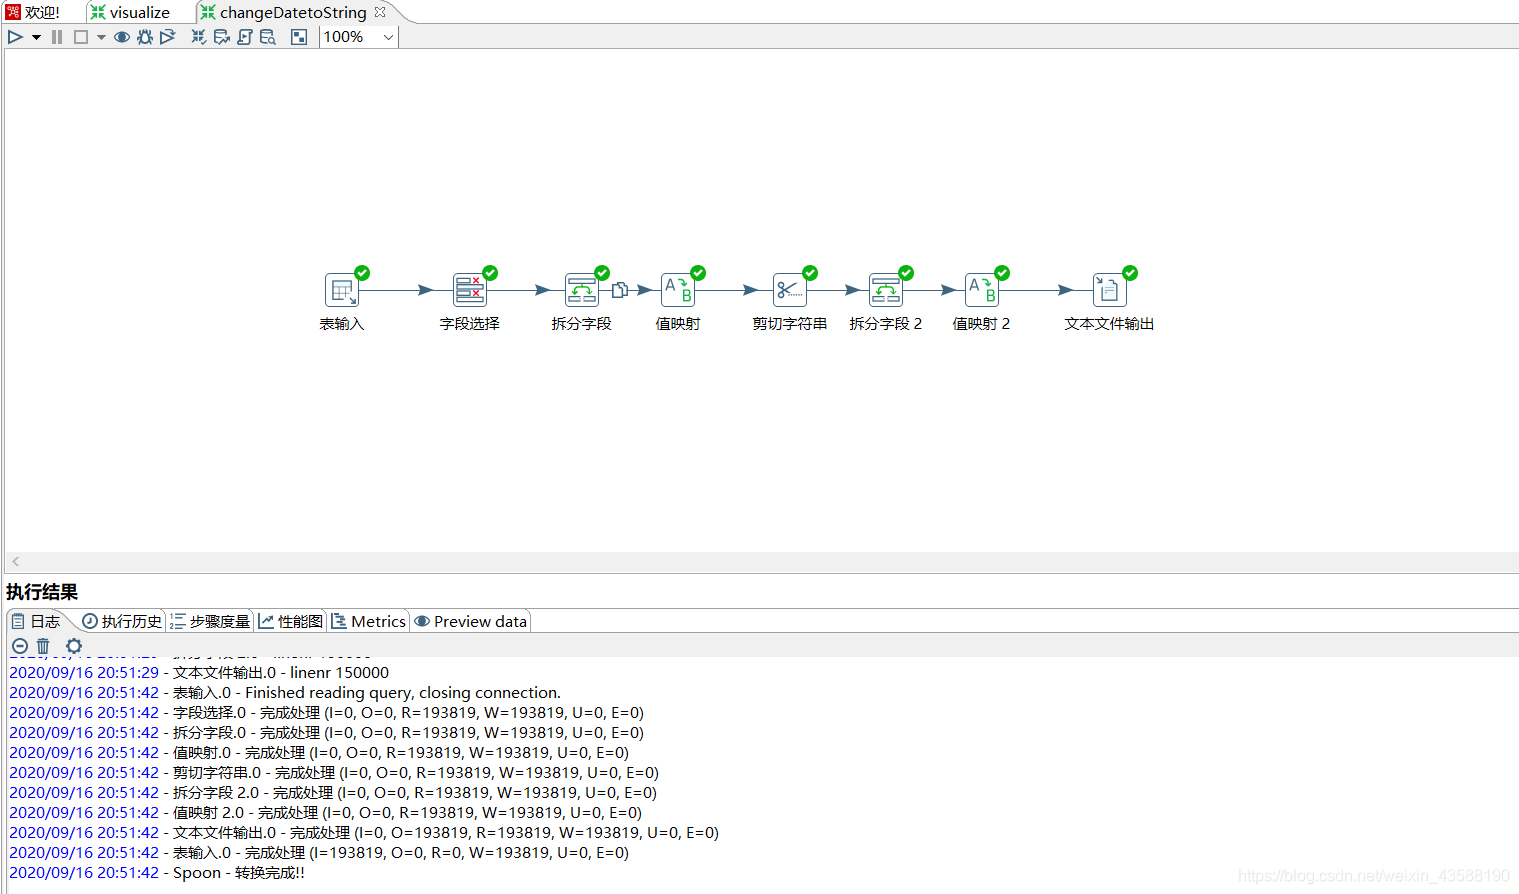The image size is (1519, 894).
Task: Show error lines with the log circle icon
Action: coord(19,646)
